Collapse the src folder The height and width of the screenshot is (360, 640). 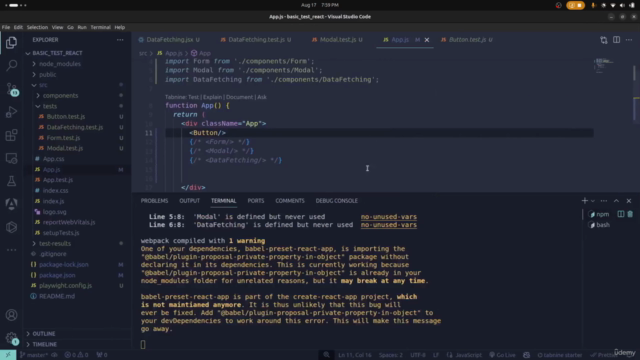coord(43,85)
